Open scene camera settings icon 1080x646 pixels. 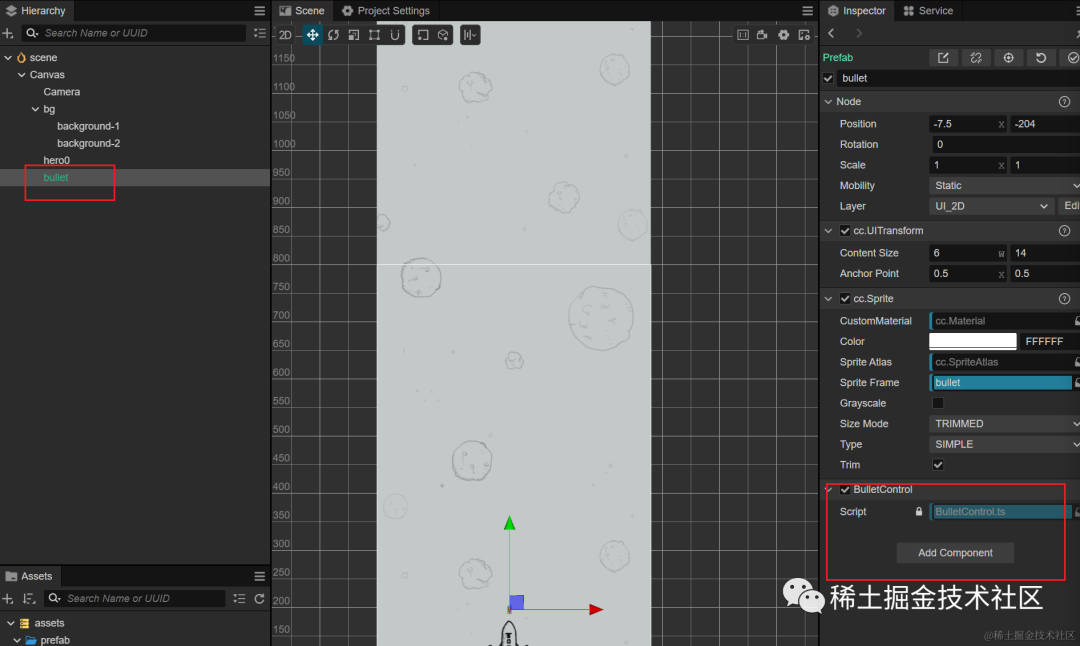pyautogui.click(x=762, y=35)
